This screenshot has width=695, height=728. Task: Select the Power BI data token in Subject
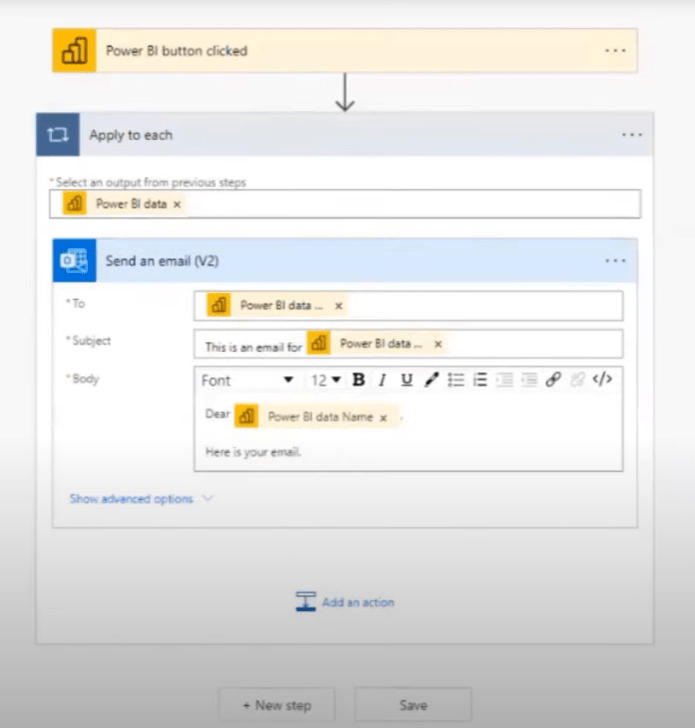point(375,344)
